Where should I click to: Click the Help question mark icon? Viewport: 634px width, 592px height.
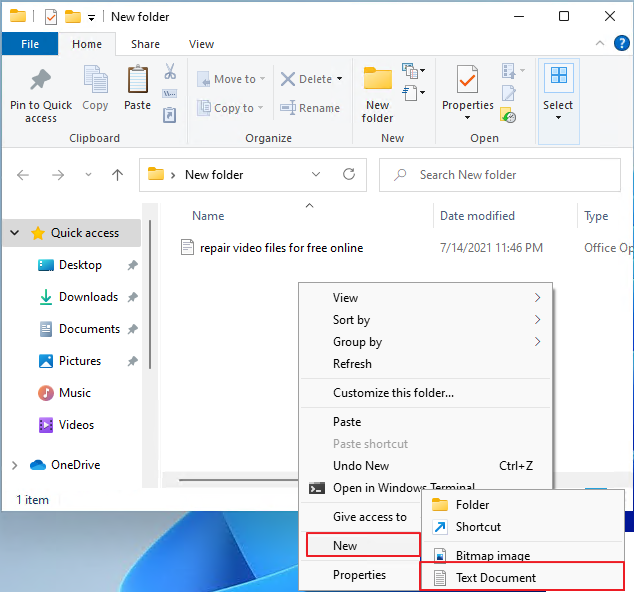point(621,43)
